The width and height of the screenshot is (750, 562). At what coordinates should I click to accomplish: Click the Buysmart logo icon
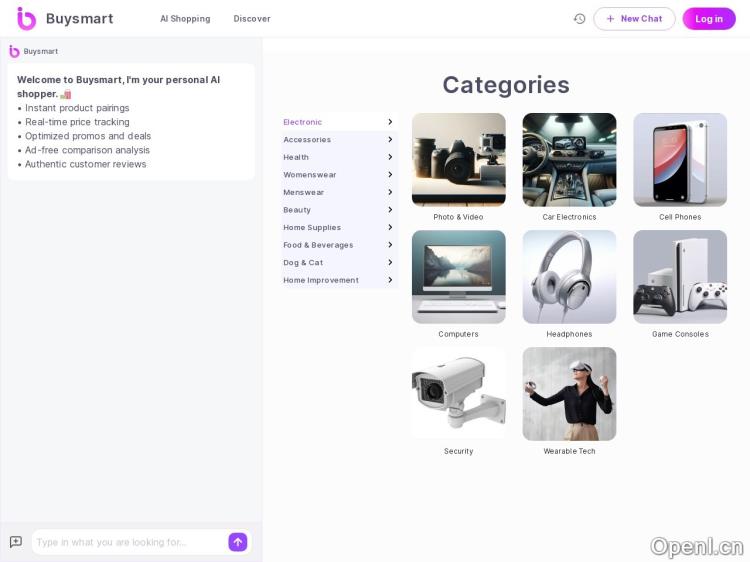click(26, 19)
